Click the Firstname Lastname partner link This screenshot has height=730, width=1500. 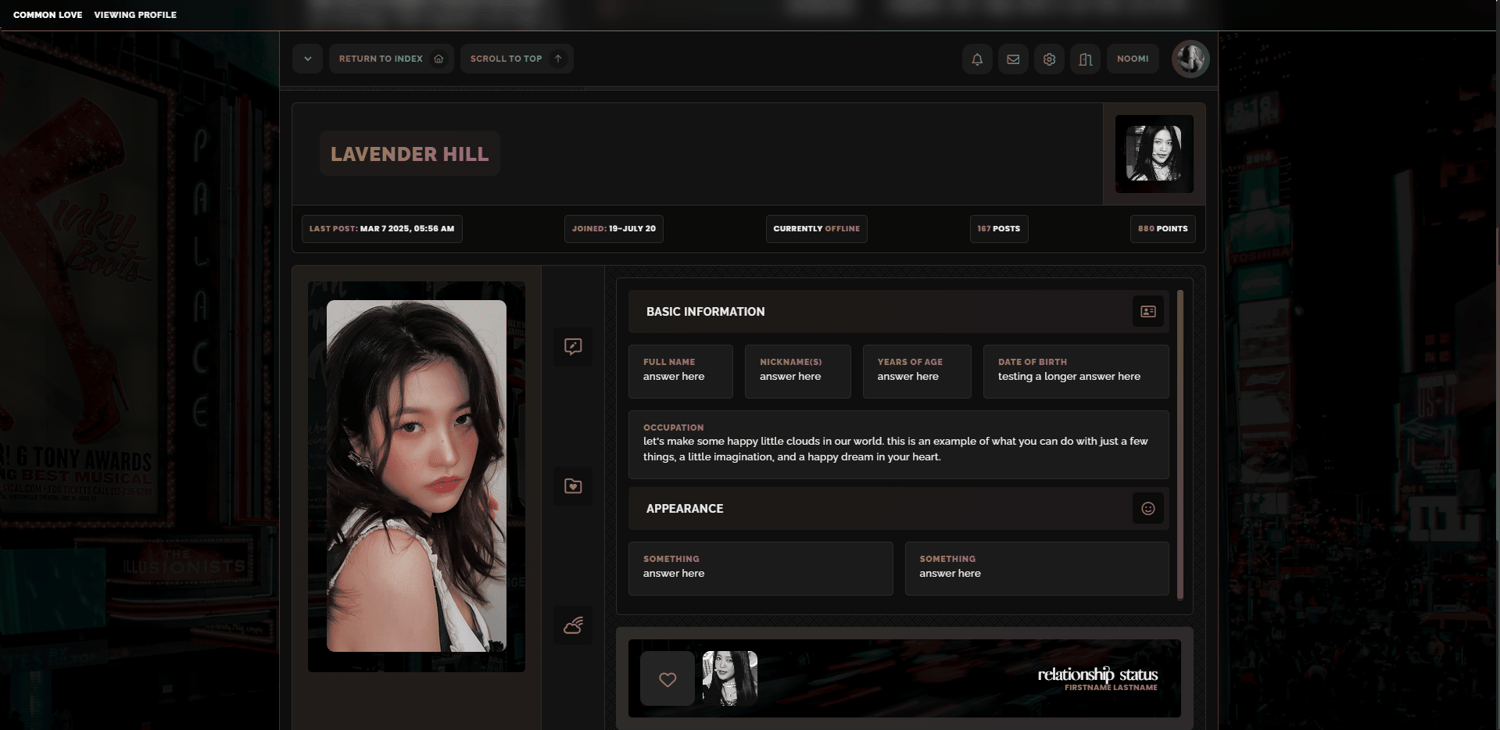[1111, 688]
